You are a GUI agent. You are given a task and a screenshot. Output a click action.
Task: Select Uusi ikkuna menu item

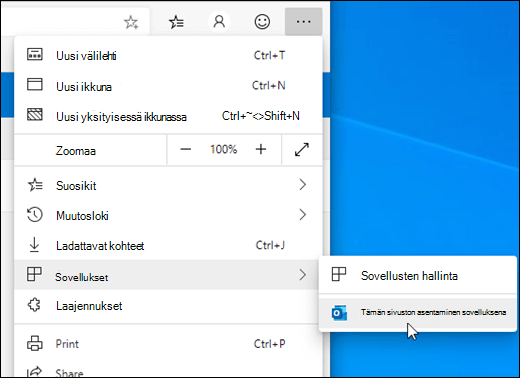coord(168,86)
